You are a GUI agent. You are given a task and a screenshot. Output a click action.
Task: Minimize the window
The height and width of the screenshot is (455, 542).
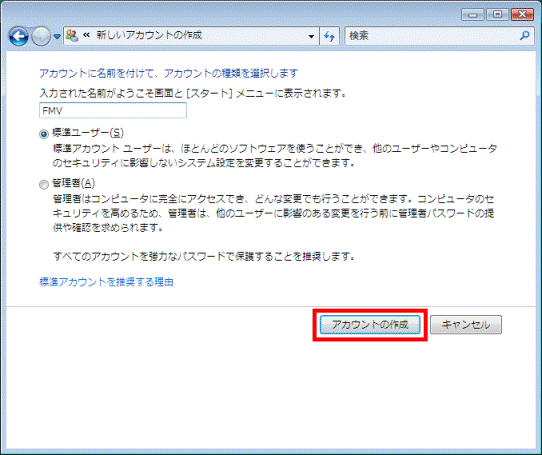tap(473, 15)
